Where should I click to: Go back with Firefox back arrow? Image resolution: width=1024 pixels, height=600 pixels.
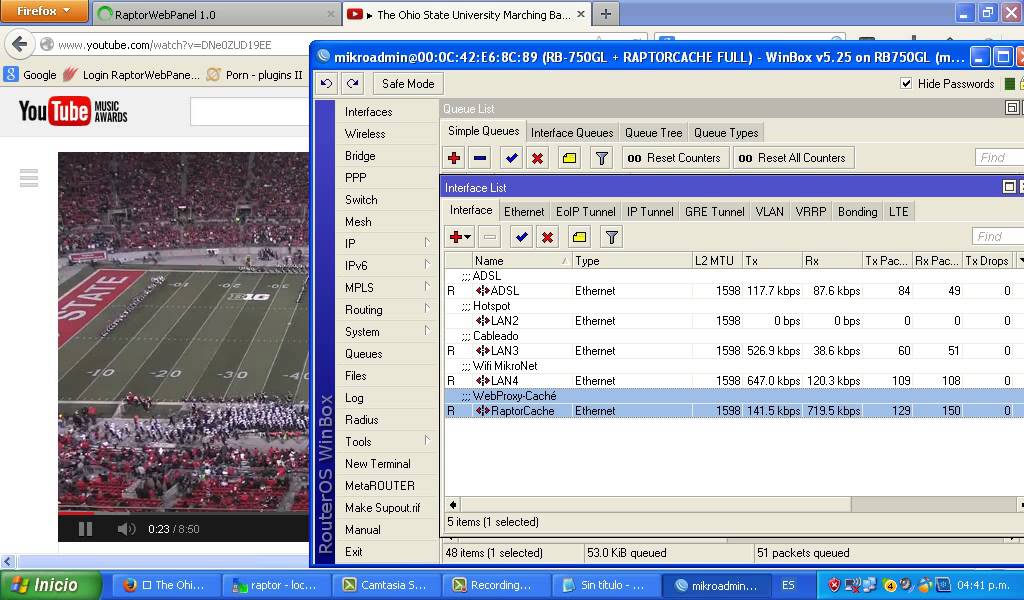[x=20, y=44]
